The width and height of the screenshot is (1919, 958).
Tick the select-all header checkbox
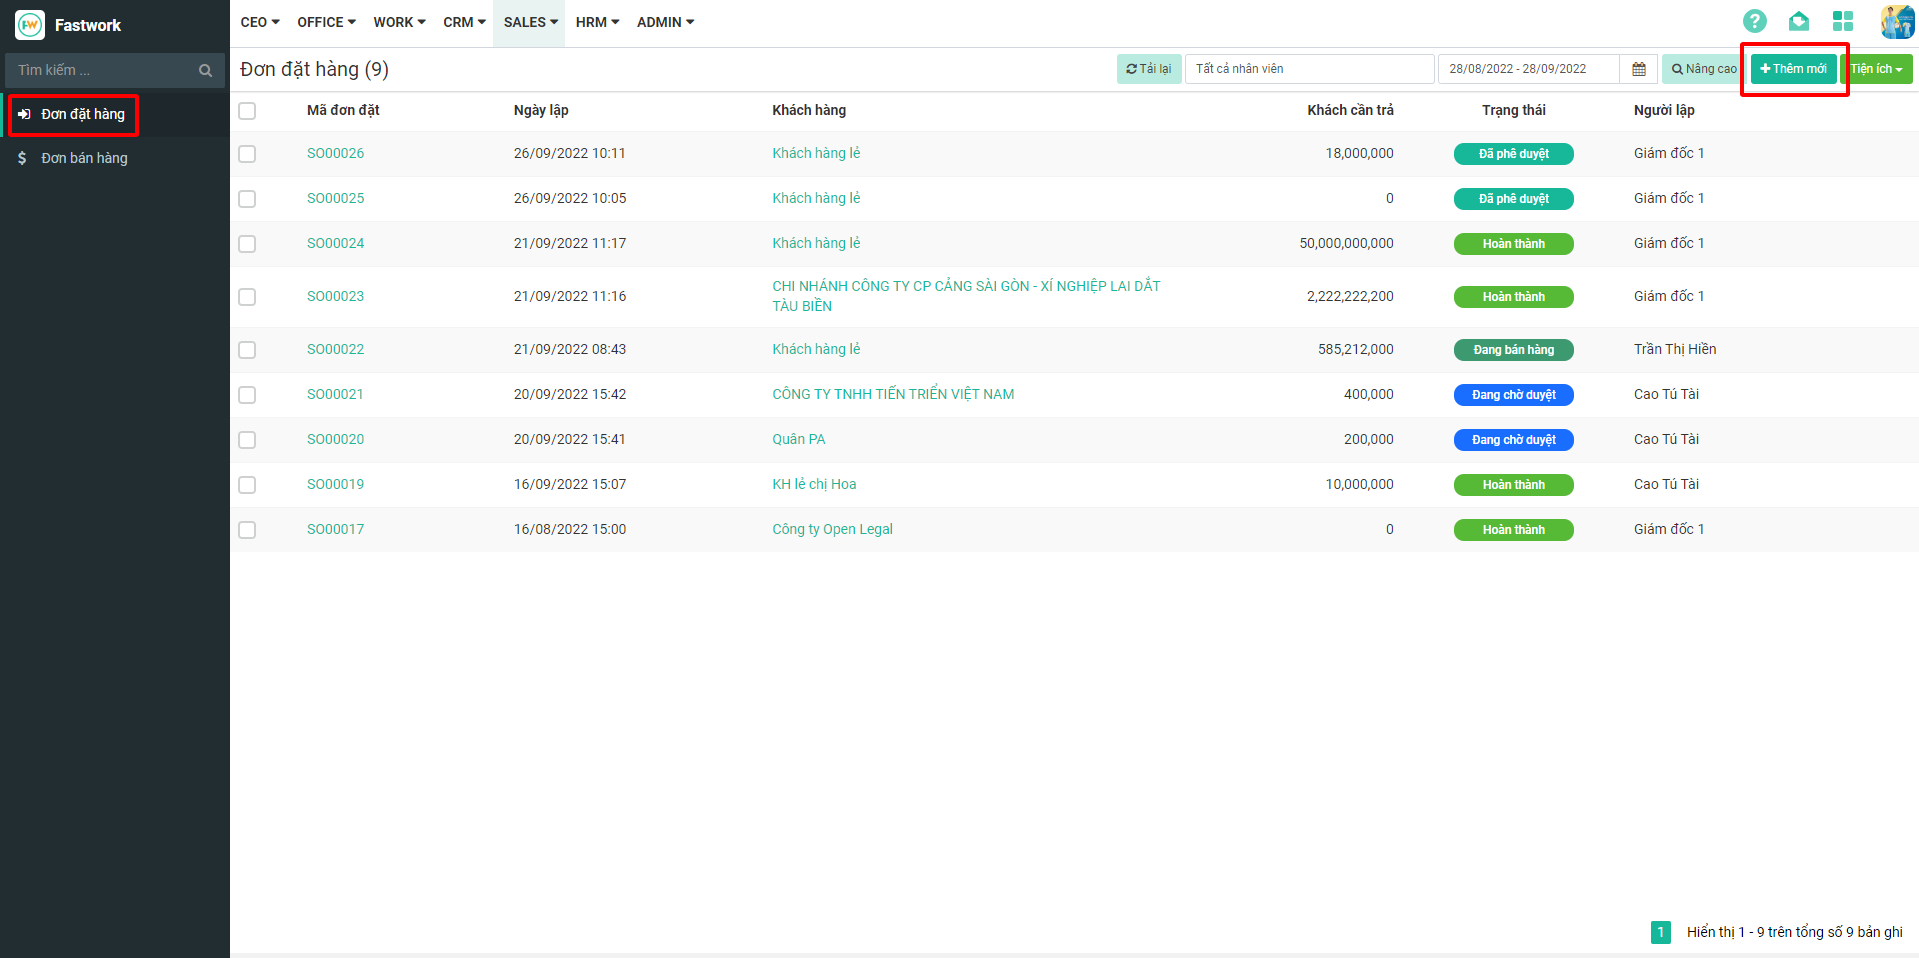coord(247,111)
